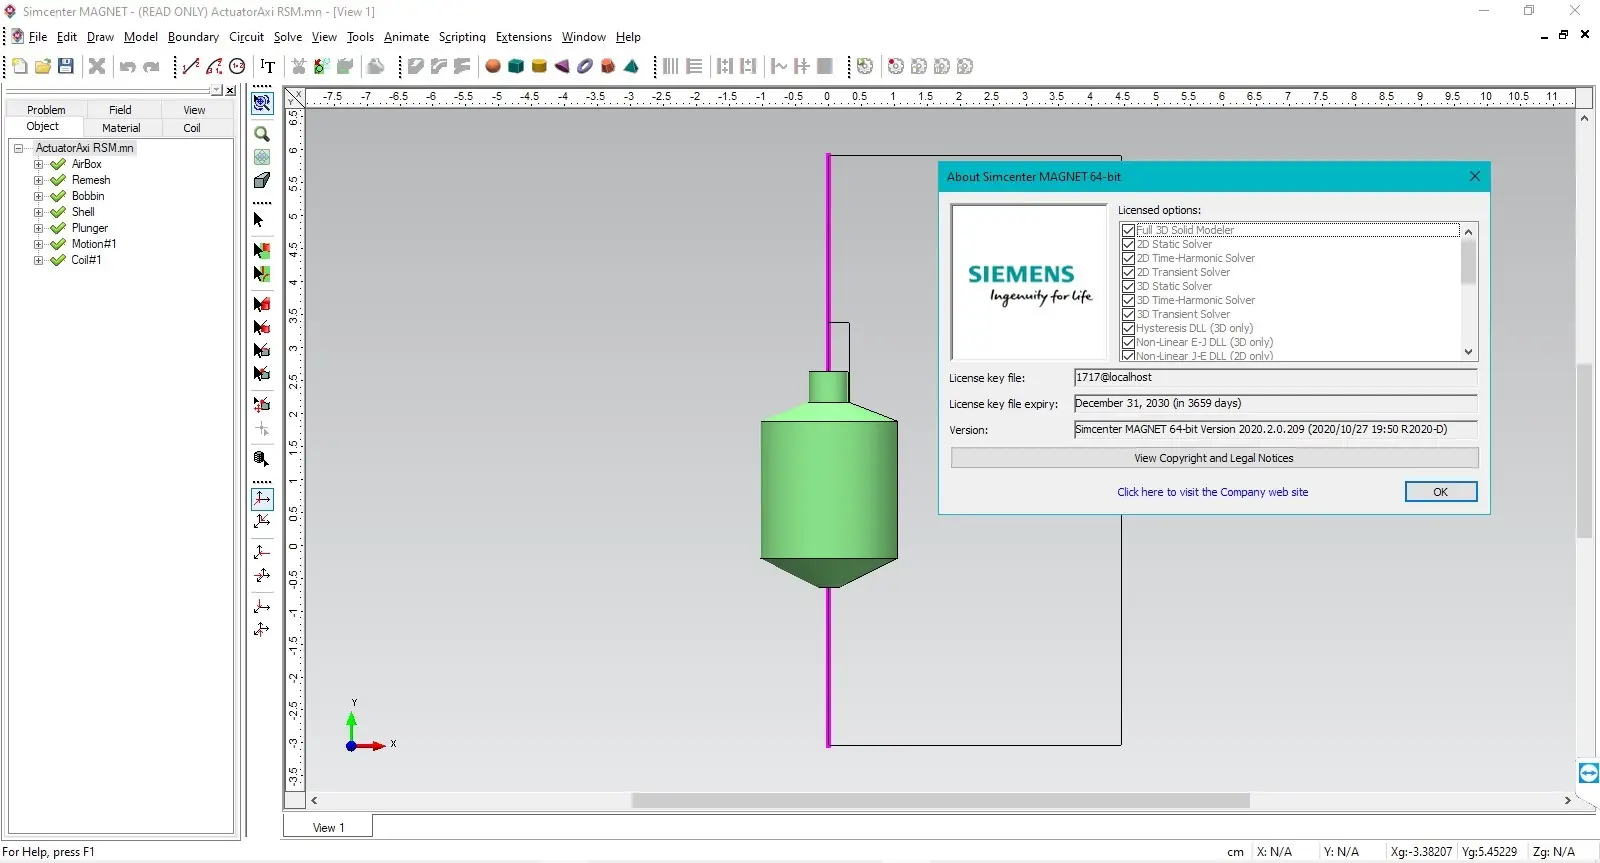Click the horizontal scrollbar under the viewport
This screenshot has width=1600, height=863.
tap(940, 801)
